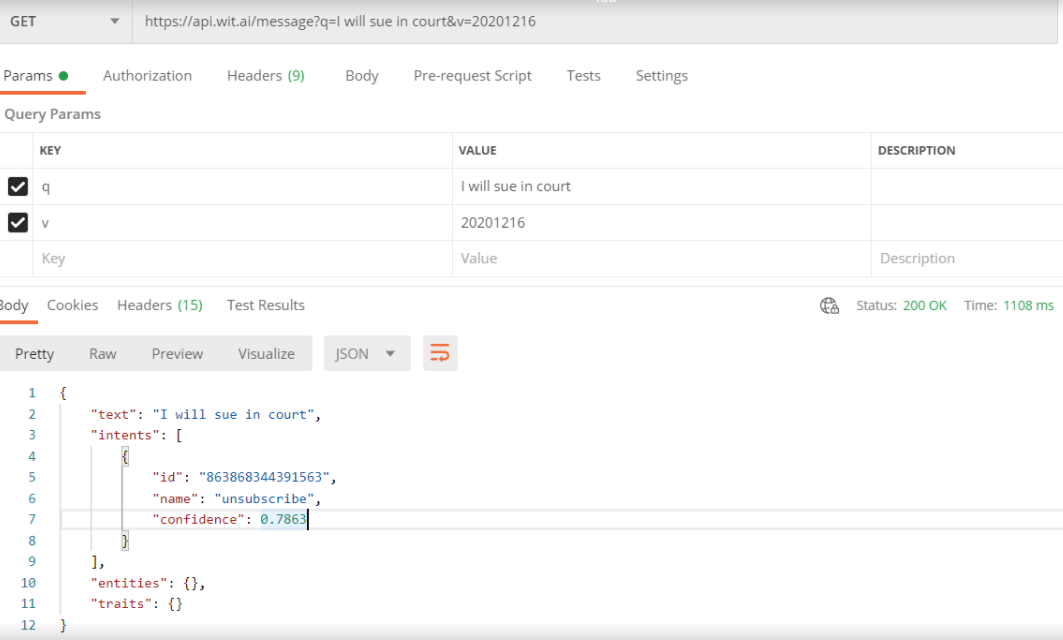
Task: Click the DESCRIPTION column header
Action: click(x=917, y=151)
